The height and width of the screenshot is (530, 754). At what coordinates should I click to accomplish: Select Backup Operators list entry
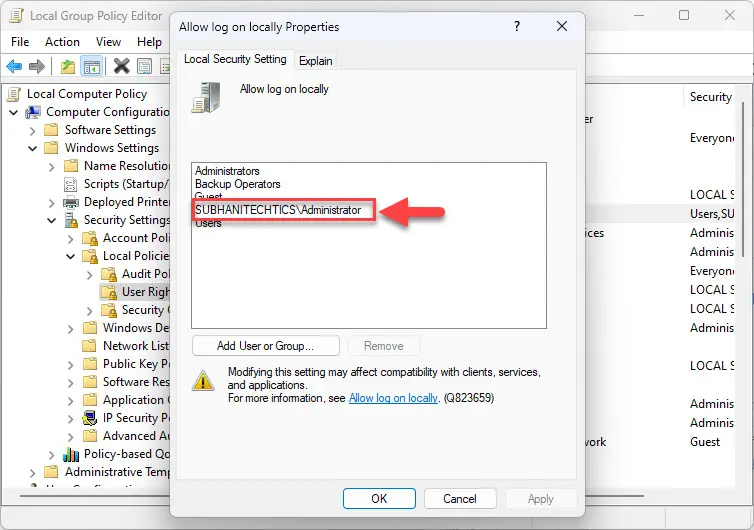coord(238,184)
